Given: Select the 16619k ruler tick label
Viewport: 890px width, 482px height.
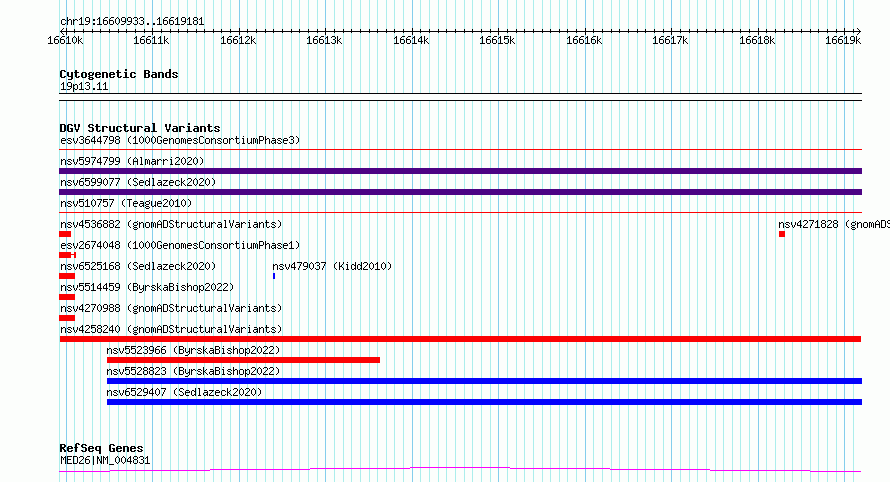Looking at the screenshot, I should [843, 40].
